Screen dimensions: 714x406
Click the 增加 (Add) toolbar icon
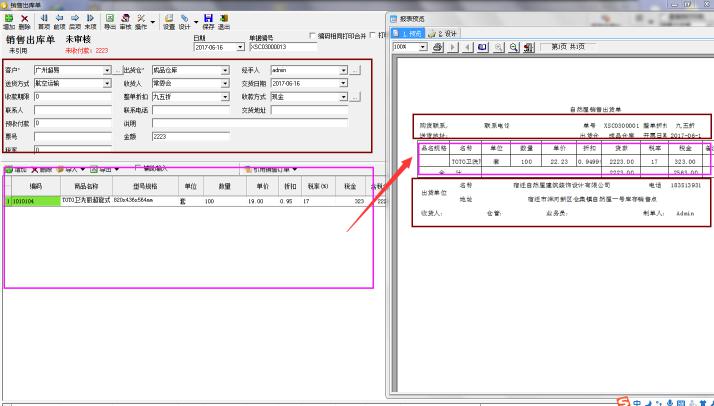click(8, 21)
